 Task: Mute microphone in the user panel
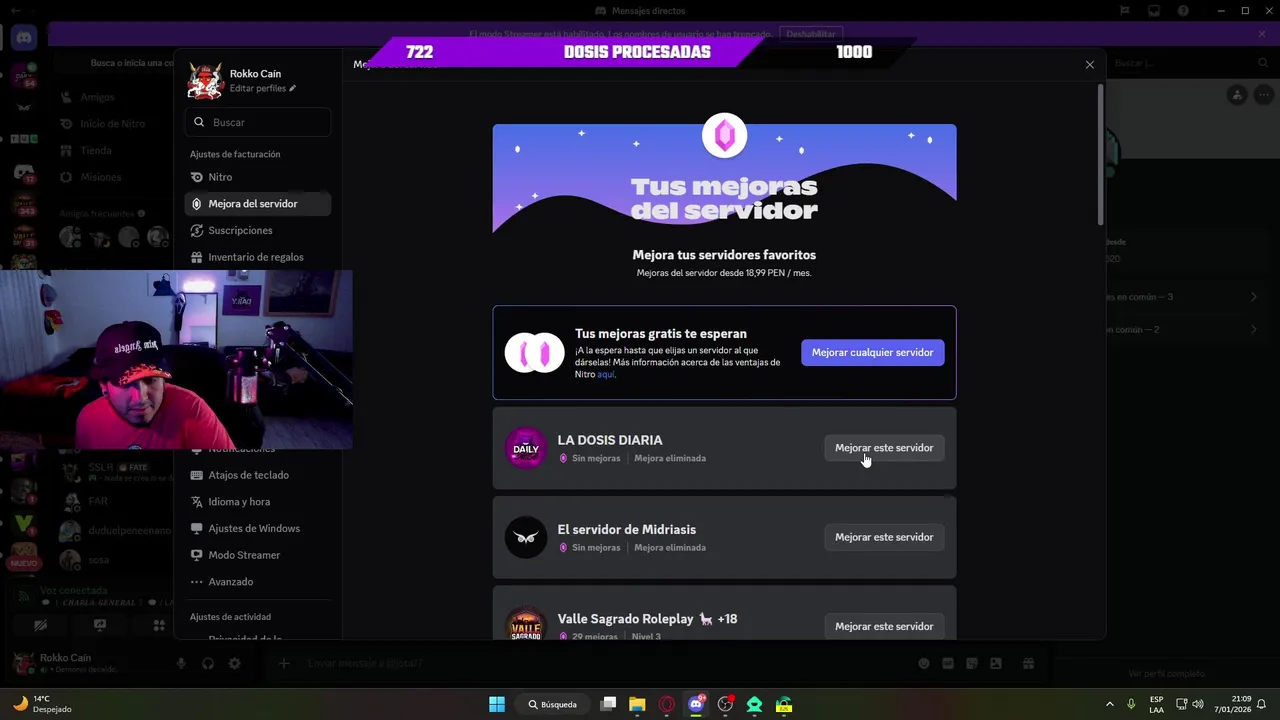pyautogui.click(x=181, y=663)
